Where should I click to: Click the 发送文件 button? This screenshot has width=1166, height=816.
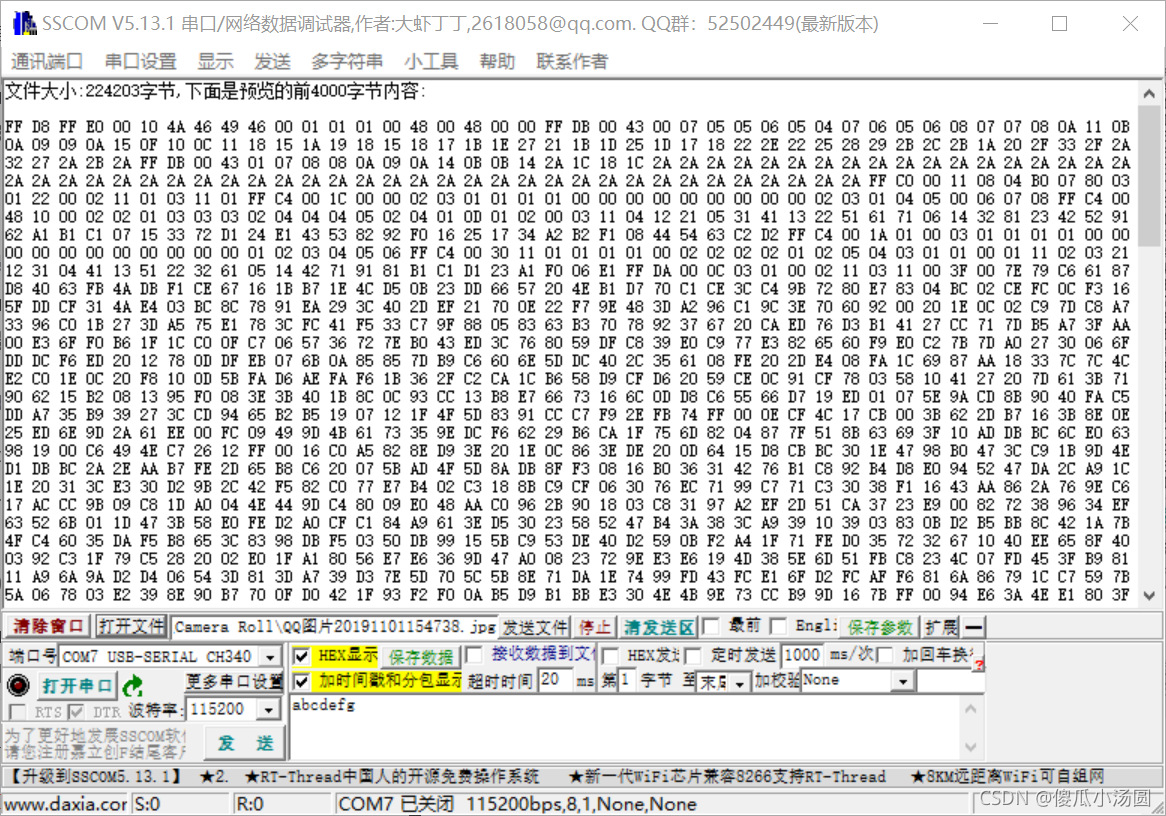coord(535,628)
